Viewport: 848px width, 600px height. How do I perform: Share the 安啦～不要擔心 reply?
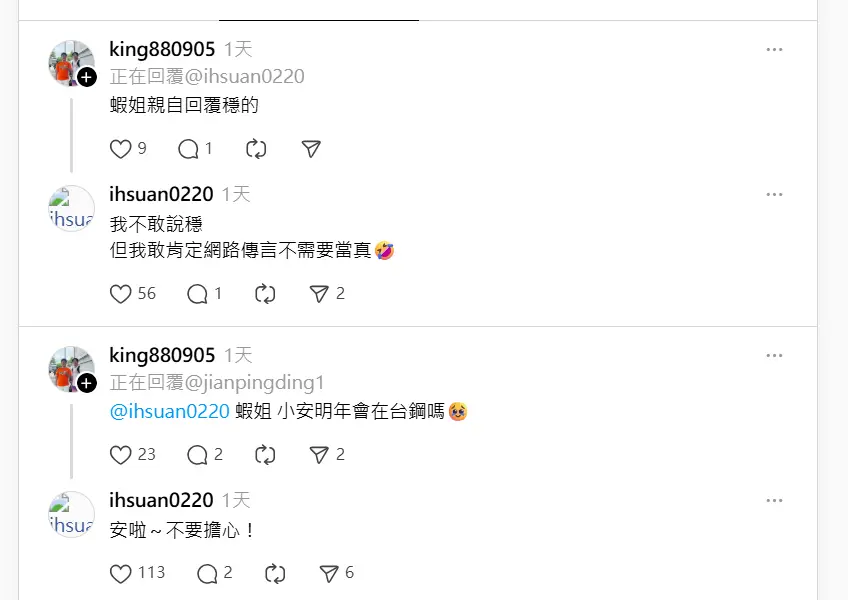click(329, 573)
